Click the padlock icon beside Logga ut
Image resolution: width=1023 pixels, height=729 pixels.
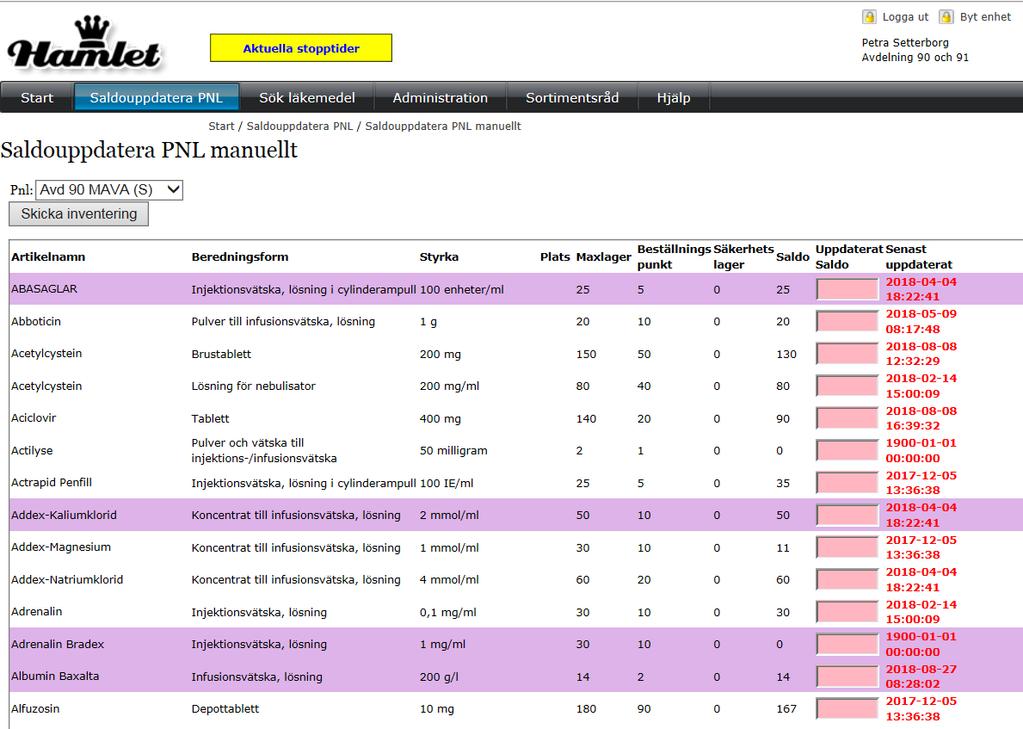869,17
